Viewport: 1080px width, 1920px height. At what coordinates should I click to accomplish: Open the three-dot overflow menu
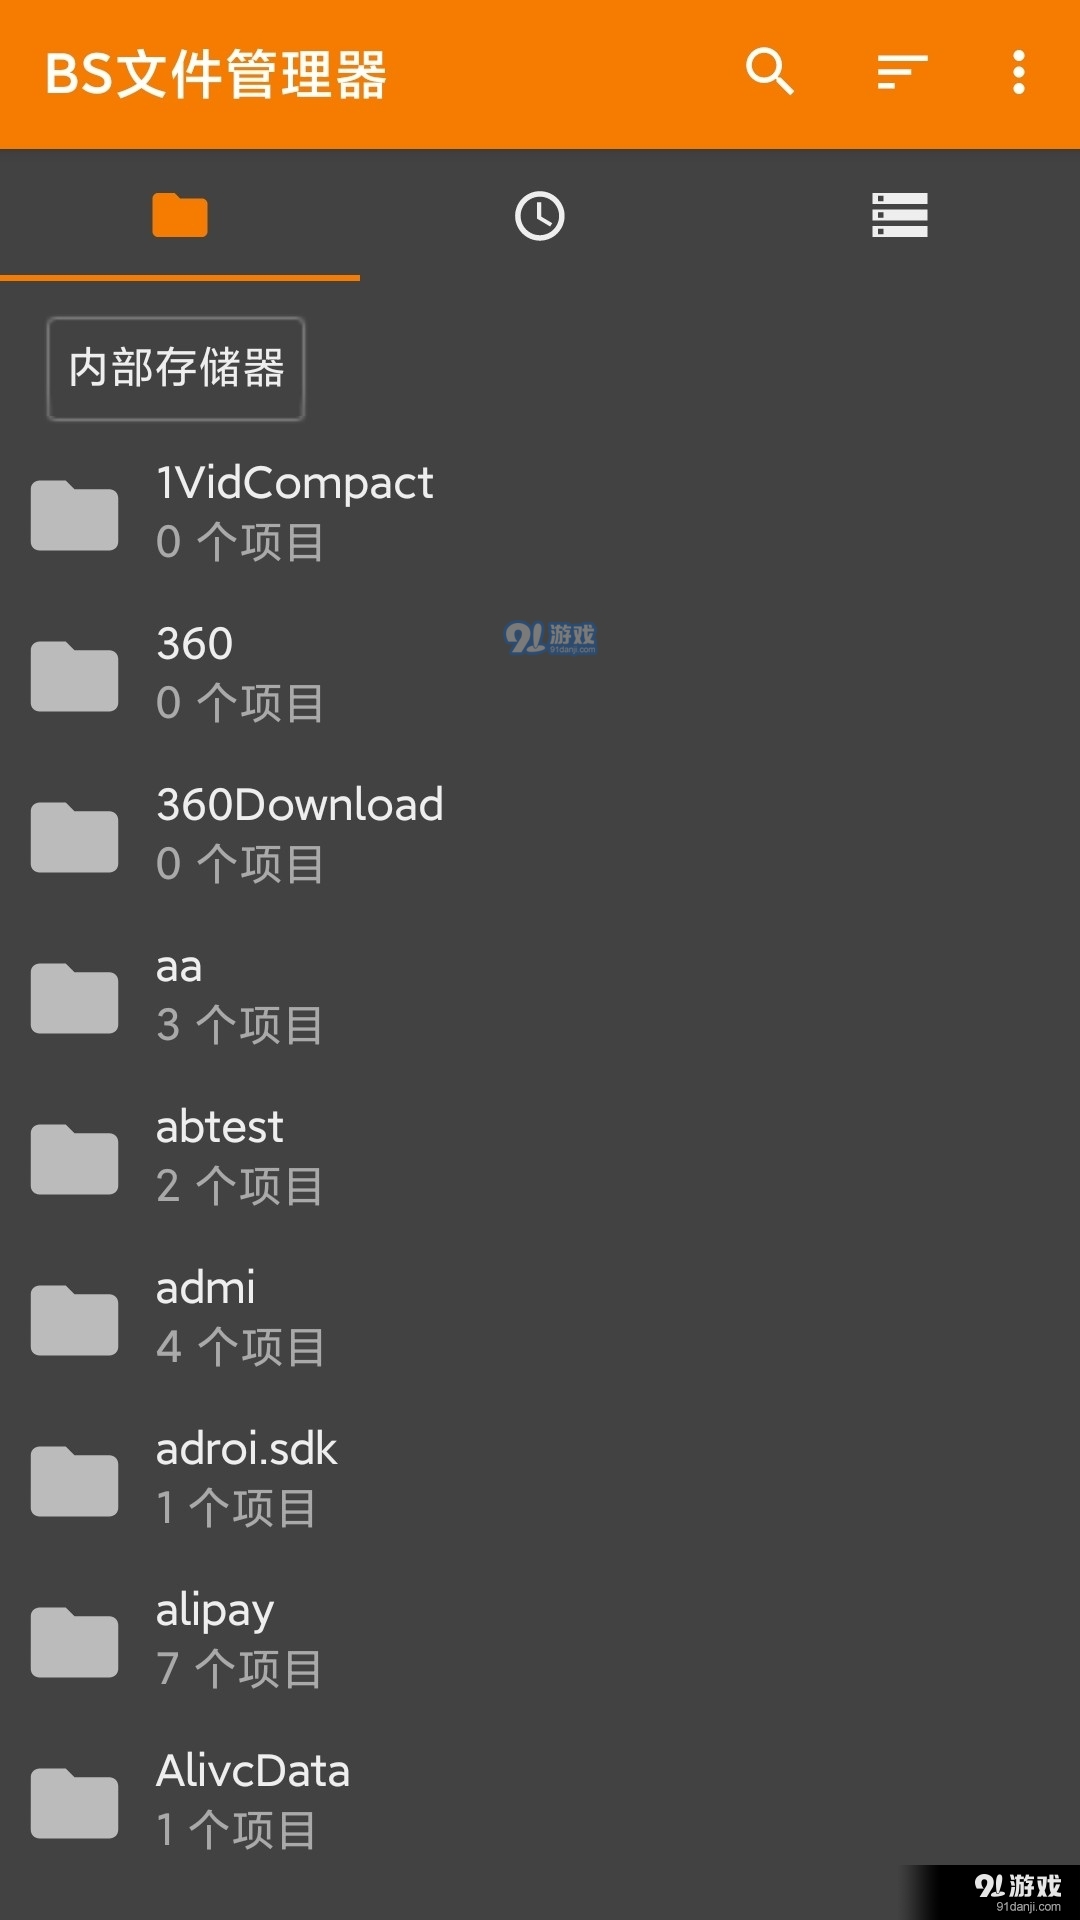1018,72
